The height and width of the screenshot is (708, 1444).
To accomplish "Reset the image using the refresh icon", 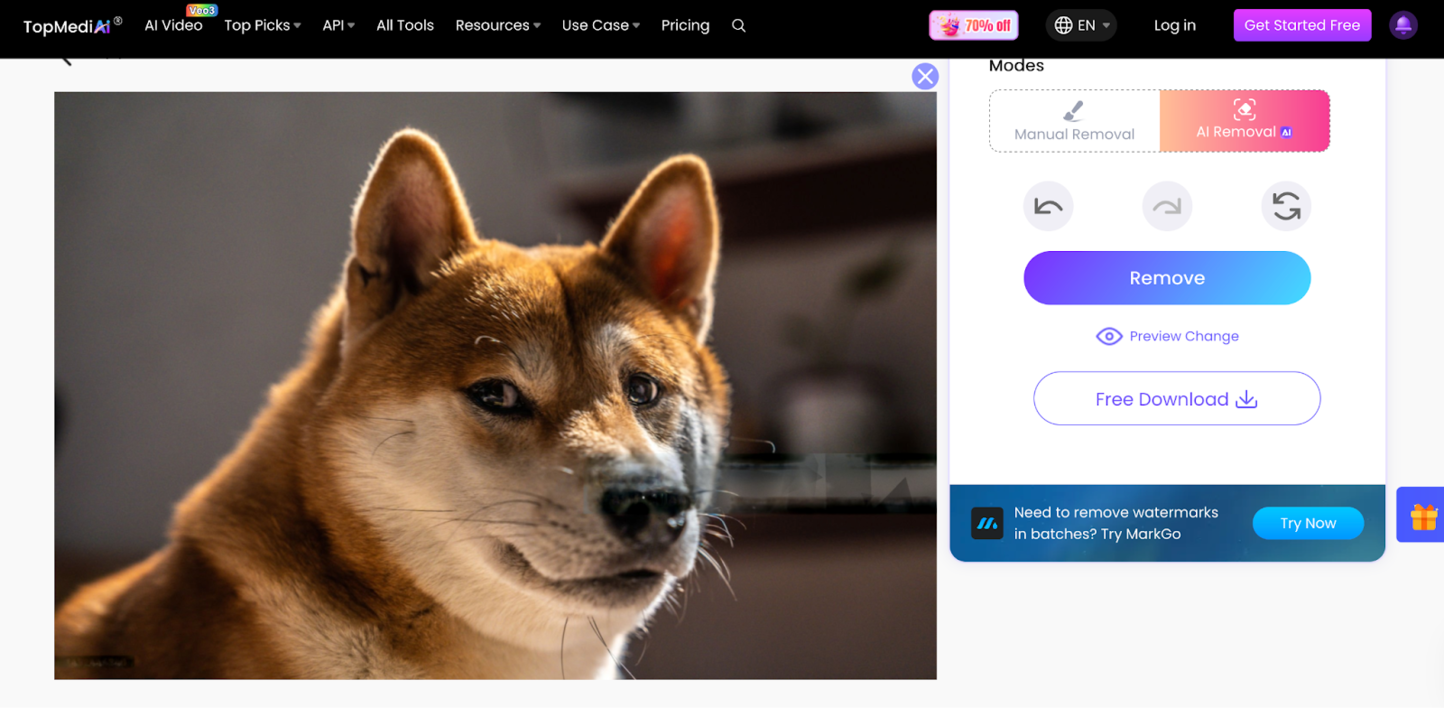I will (x=1286, y=206).
